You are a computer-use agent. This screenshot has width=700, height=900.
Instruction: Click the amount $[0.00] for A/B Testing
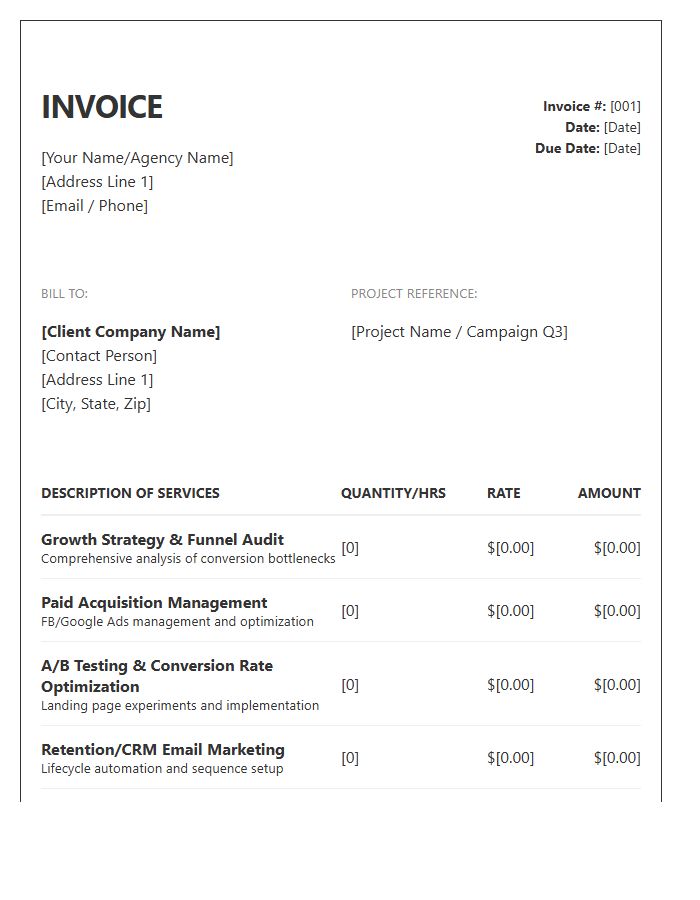(617, 685)
